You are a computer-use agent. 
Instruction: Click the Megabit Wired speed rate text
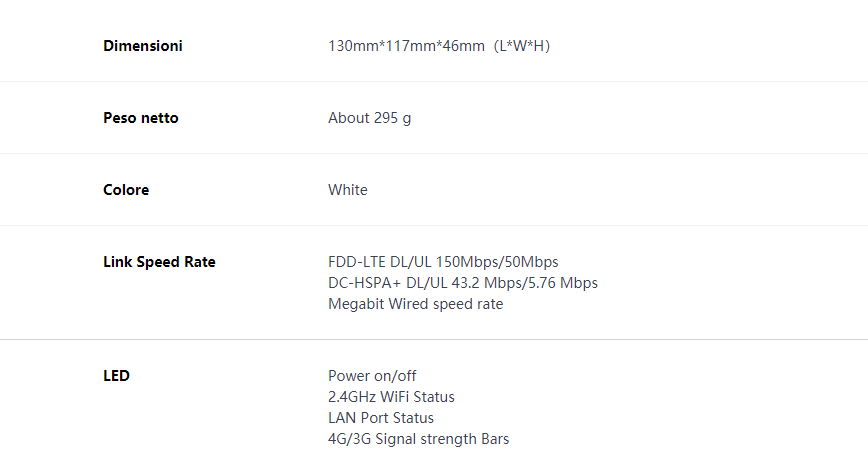[x=416, y=304]
